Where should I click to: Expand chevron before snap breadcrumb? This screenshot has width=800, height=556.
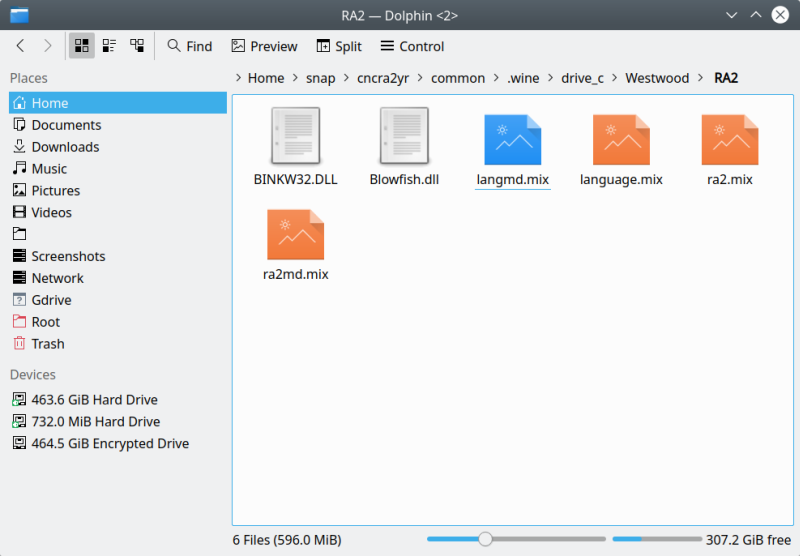click(x=295, y=78)
